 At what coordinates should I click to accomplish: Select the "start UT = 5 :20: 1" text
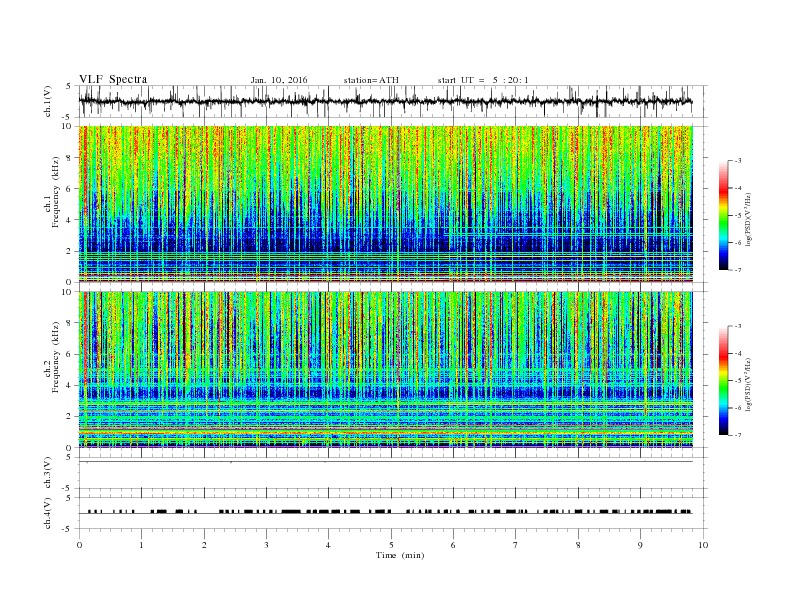(x=483, y=80)
